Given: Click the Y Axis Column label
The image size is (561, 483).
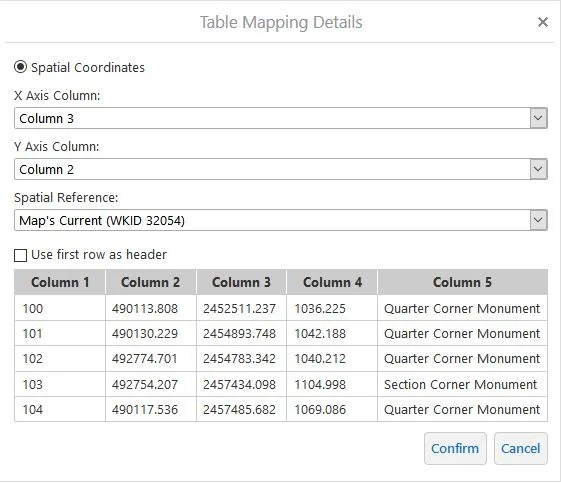Looking at the screenshot, I should 57,147.
